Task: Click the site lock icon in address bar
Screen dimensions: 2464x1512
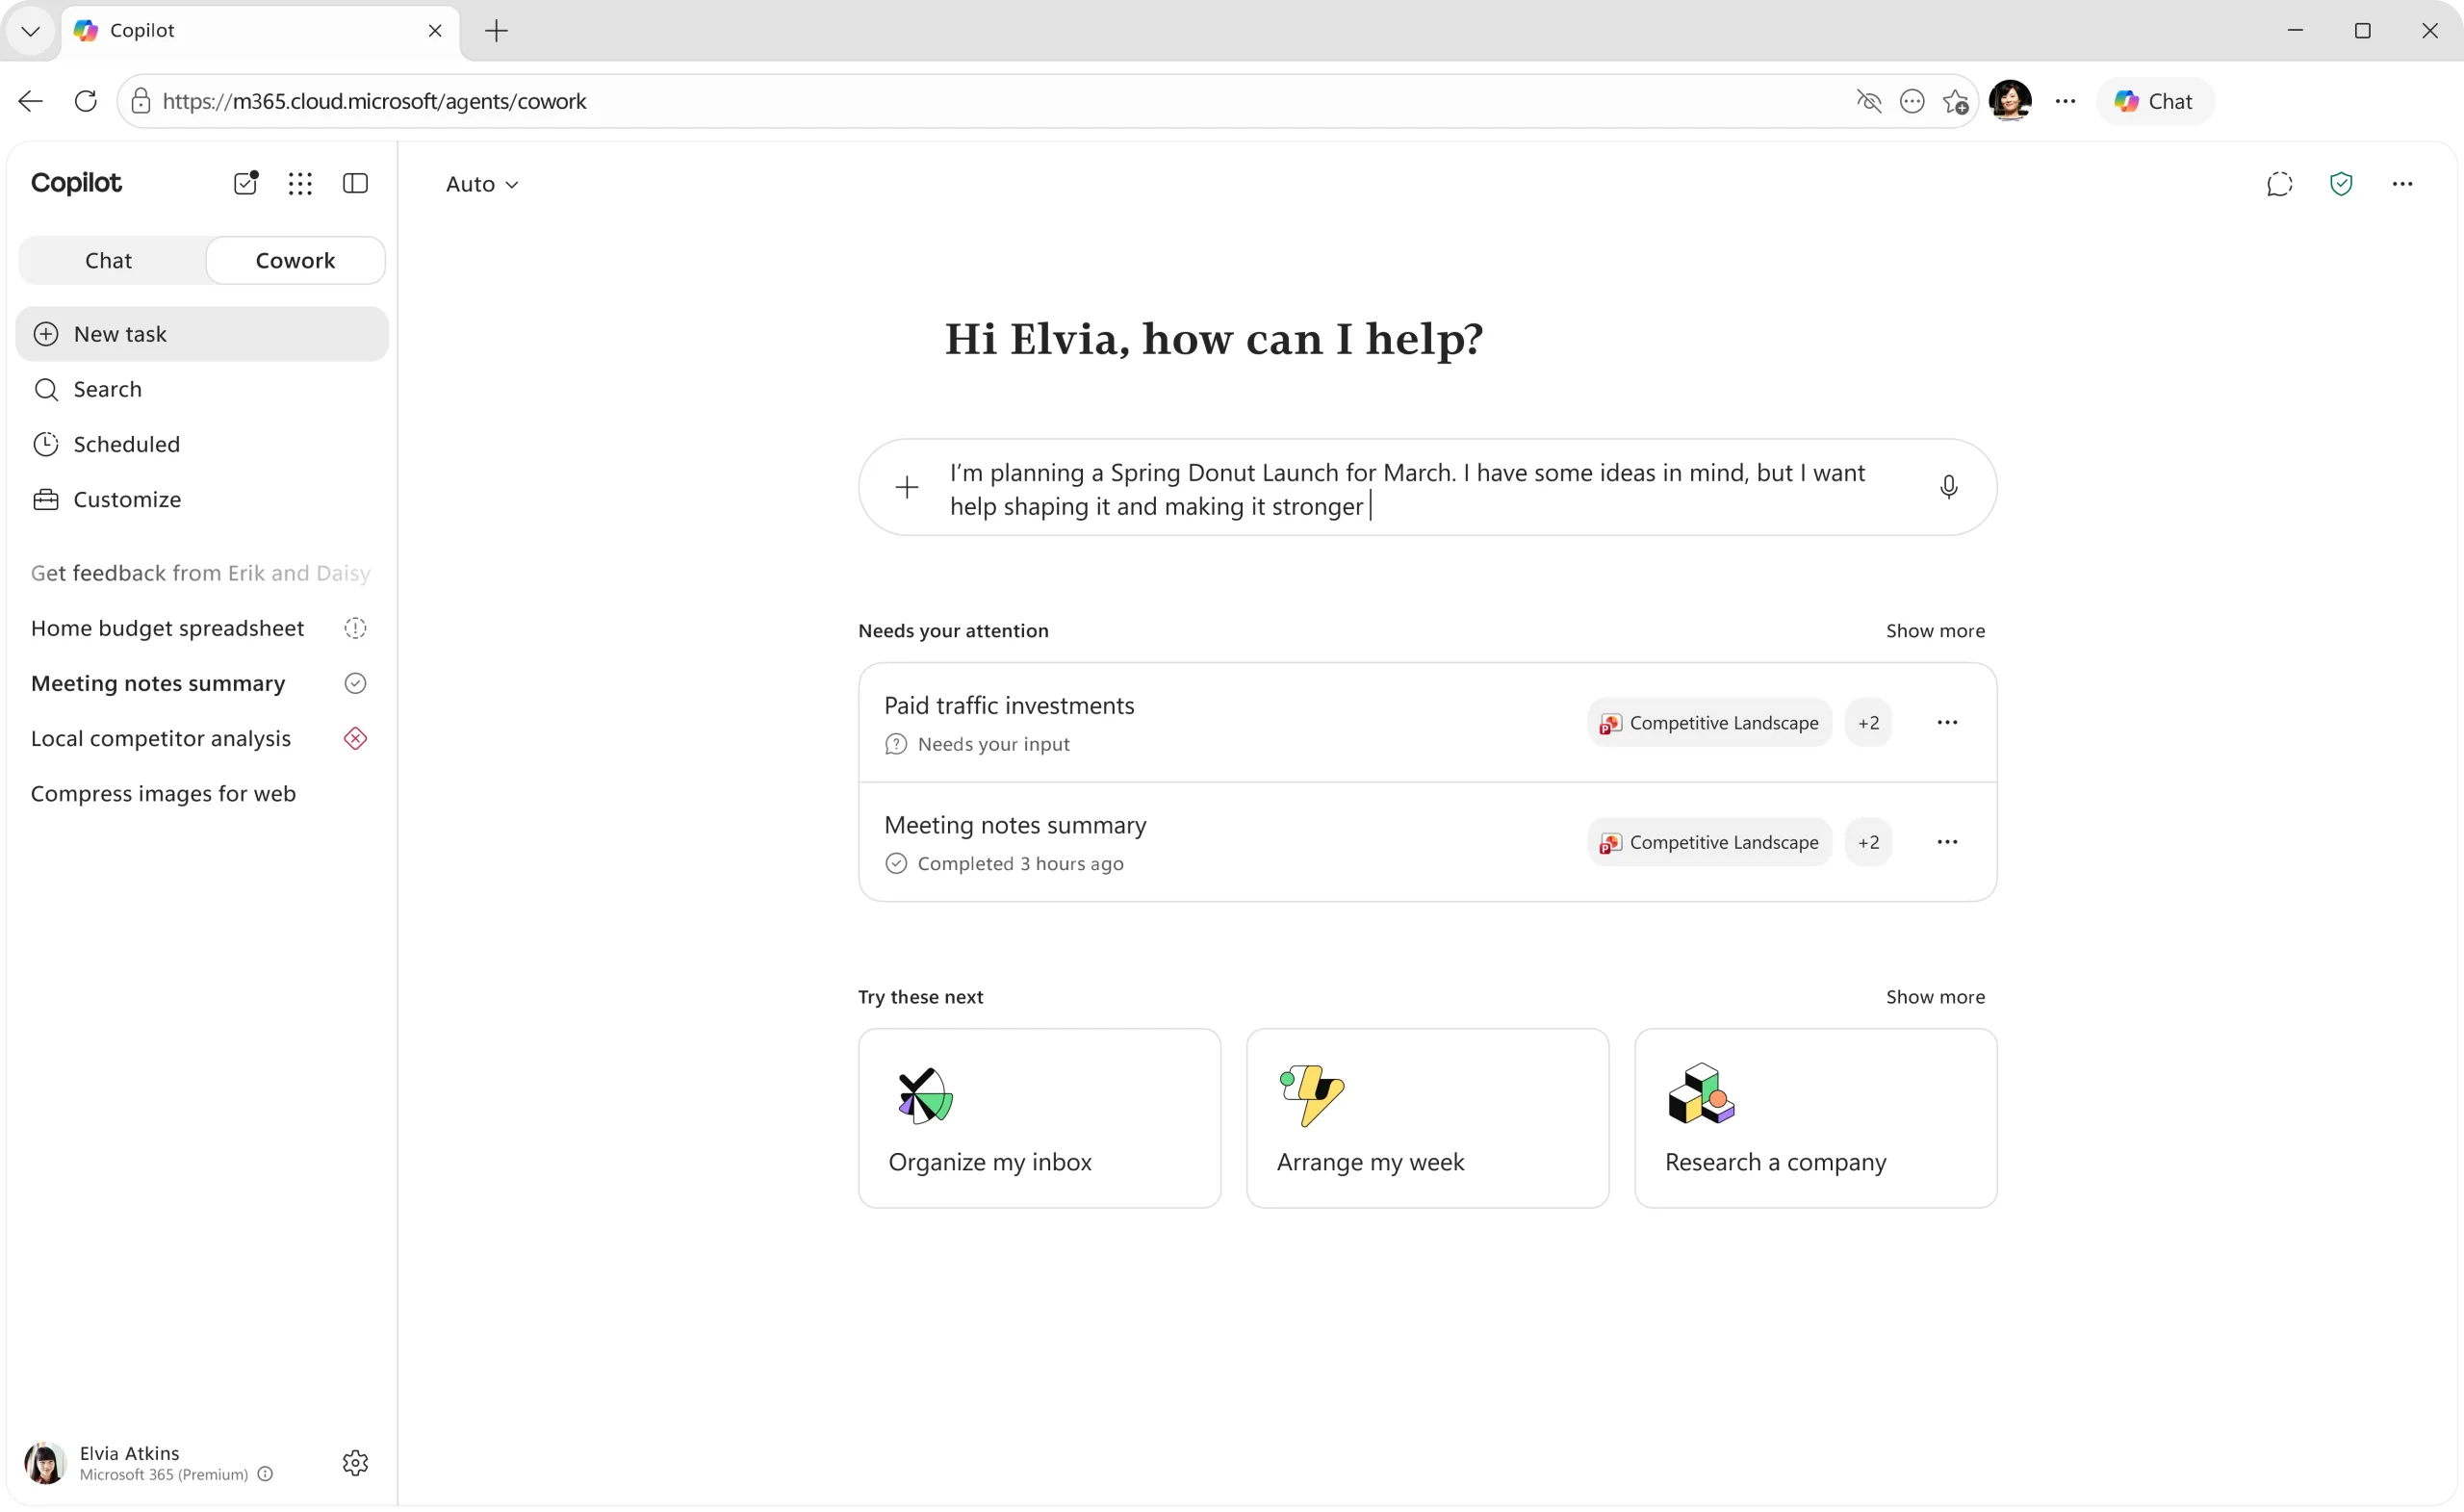Action: click(x=141, y=101)
